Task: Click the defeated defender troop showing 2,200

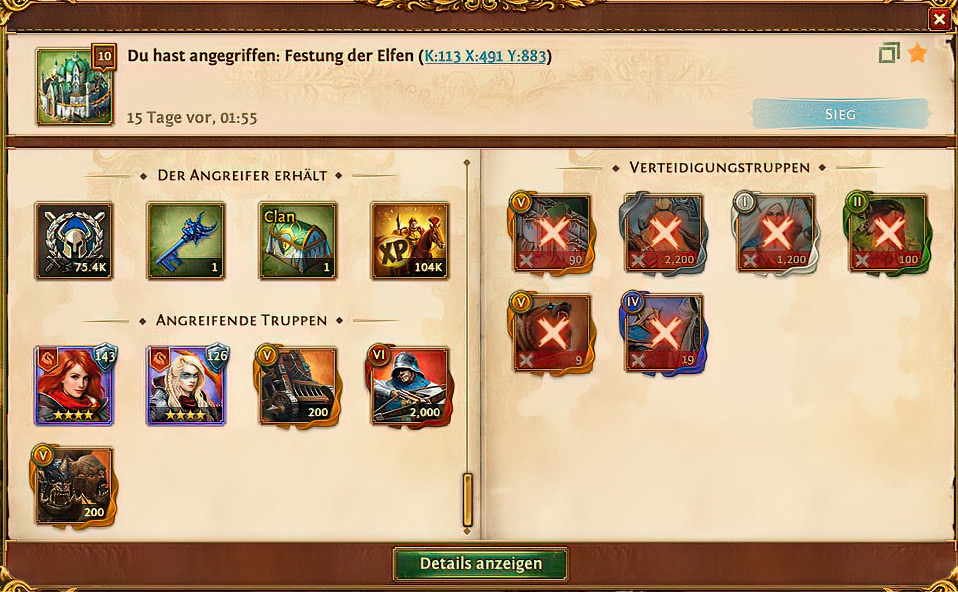Action: [664, 233]
